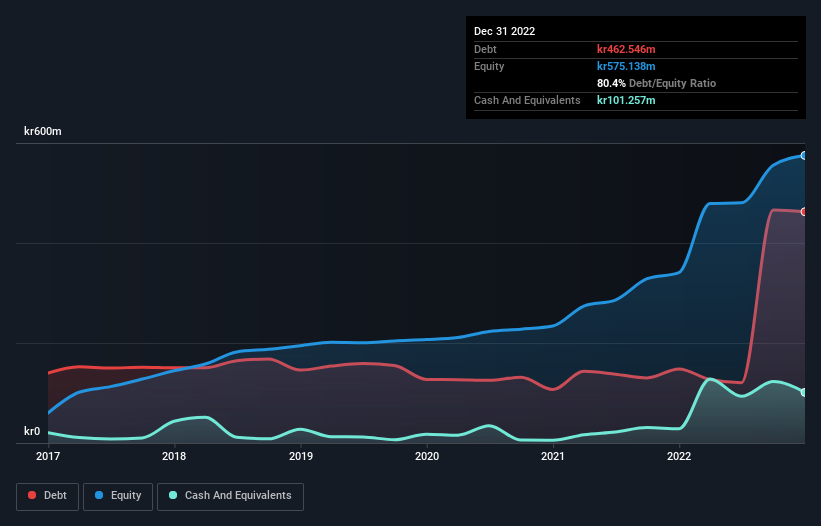Click the Dec 31 2022 tooltip date
This screenshot has height=526, width=821.
point(504,31)
